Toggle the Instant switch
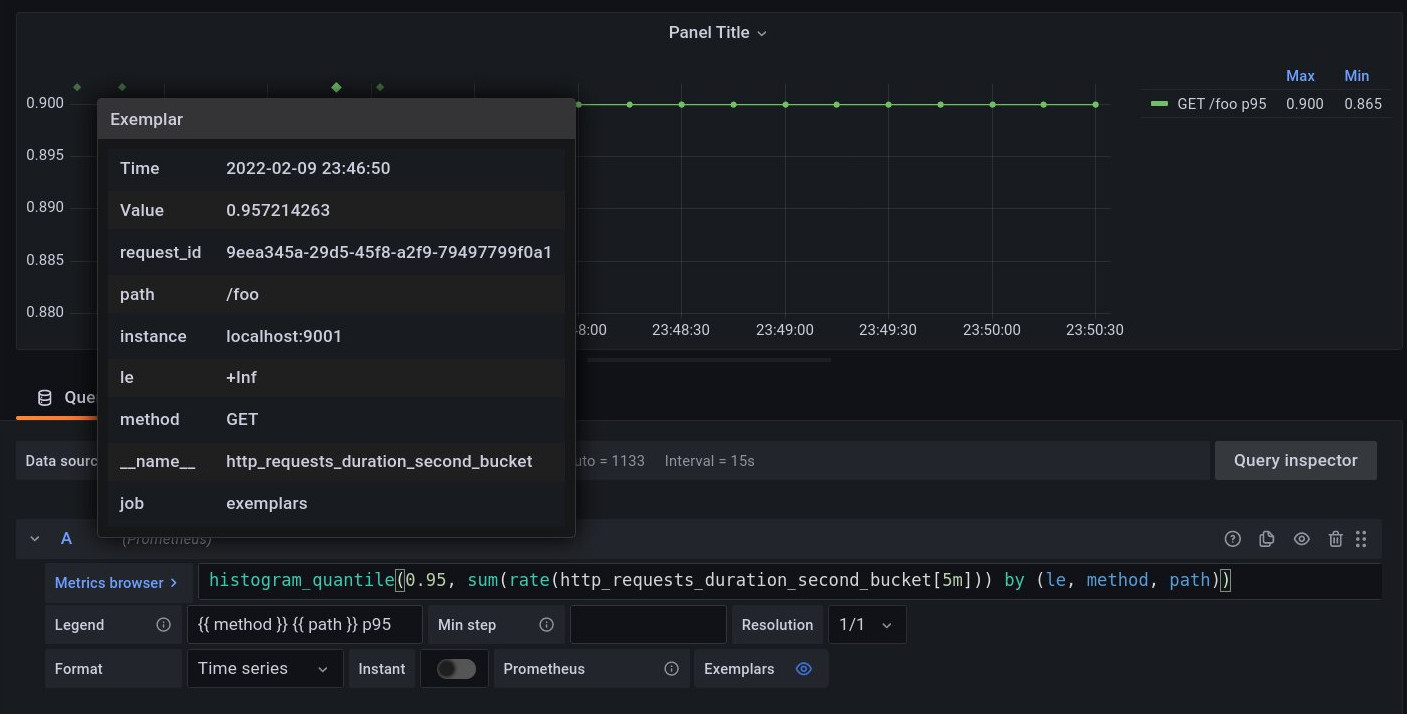 click(x=456, y=669)
